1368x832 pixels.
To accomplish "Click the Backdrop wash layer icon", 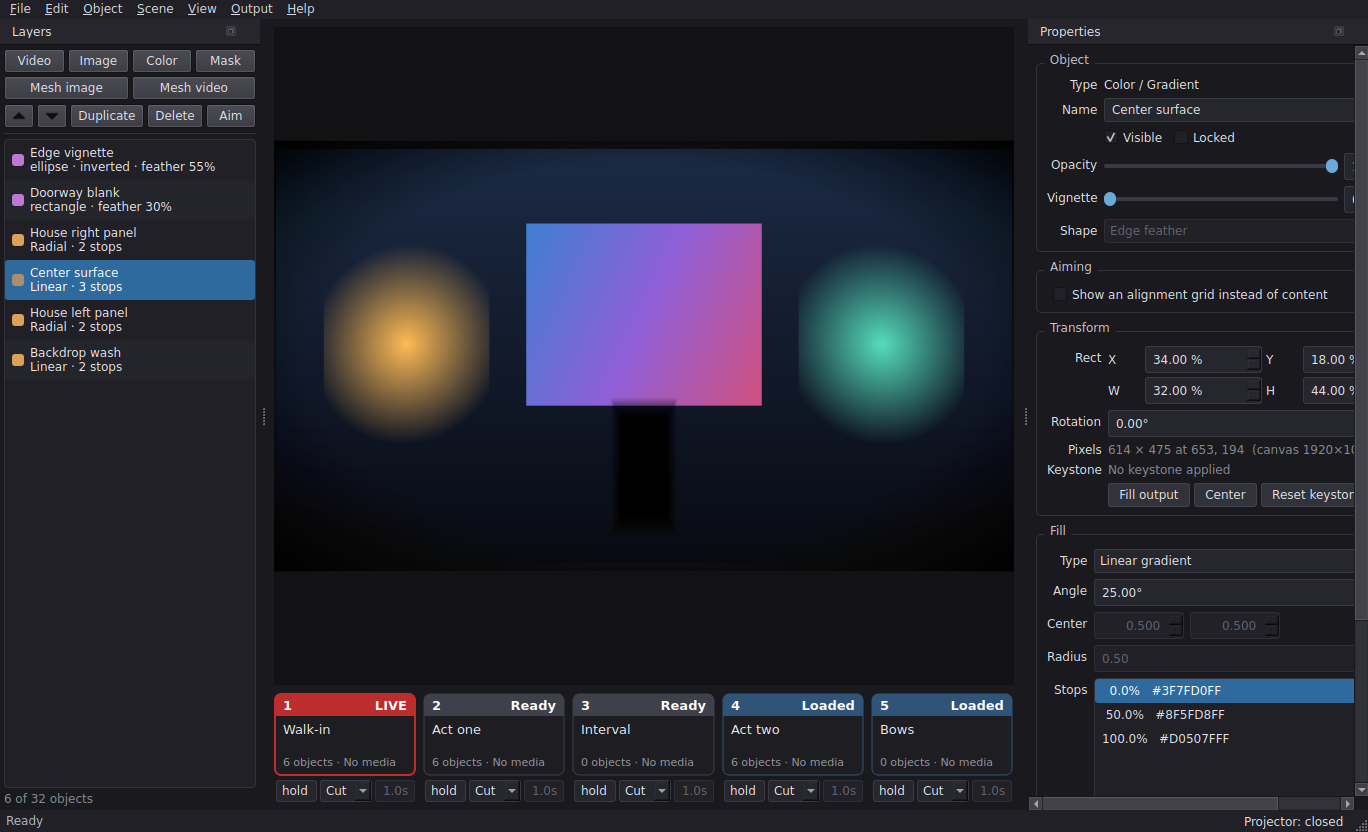I will point(18,360).
